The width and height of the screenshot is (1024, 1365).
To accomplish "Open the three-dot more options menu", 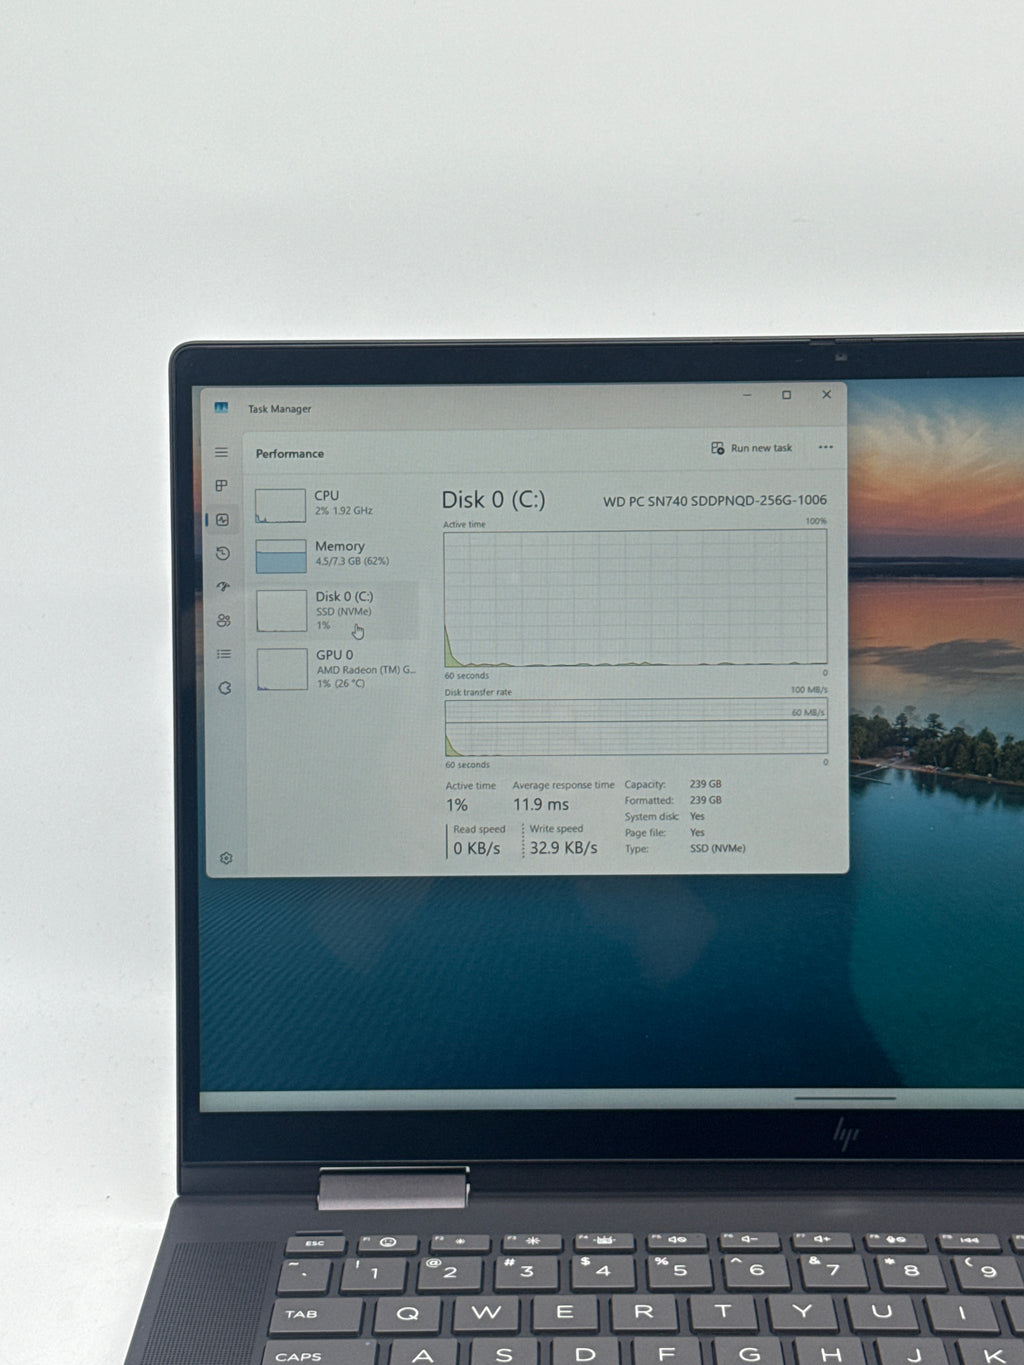I will click(825, 447).
